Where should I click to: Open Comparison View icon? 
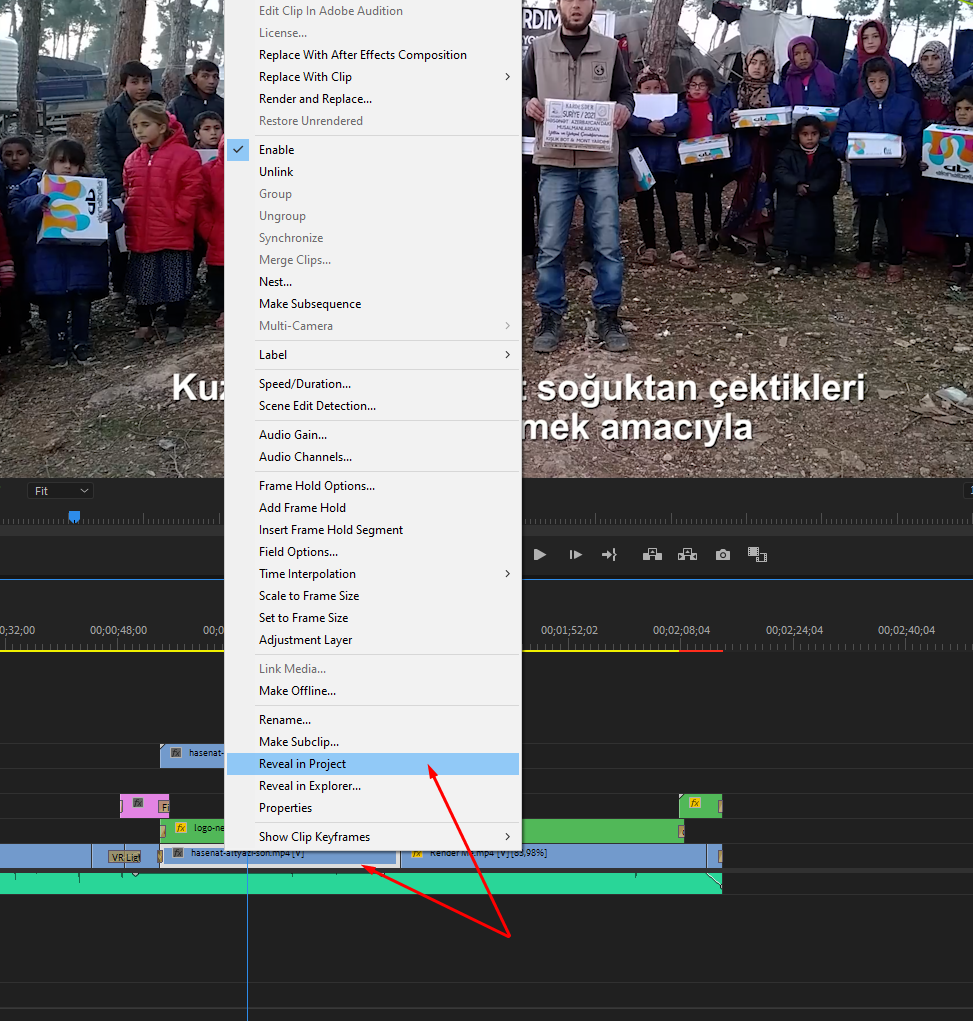(x=757, y=555)
